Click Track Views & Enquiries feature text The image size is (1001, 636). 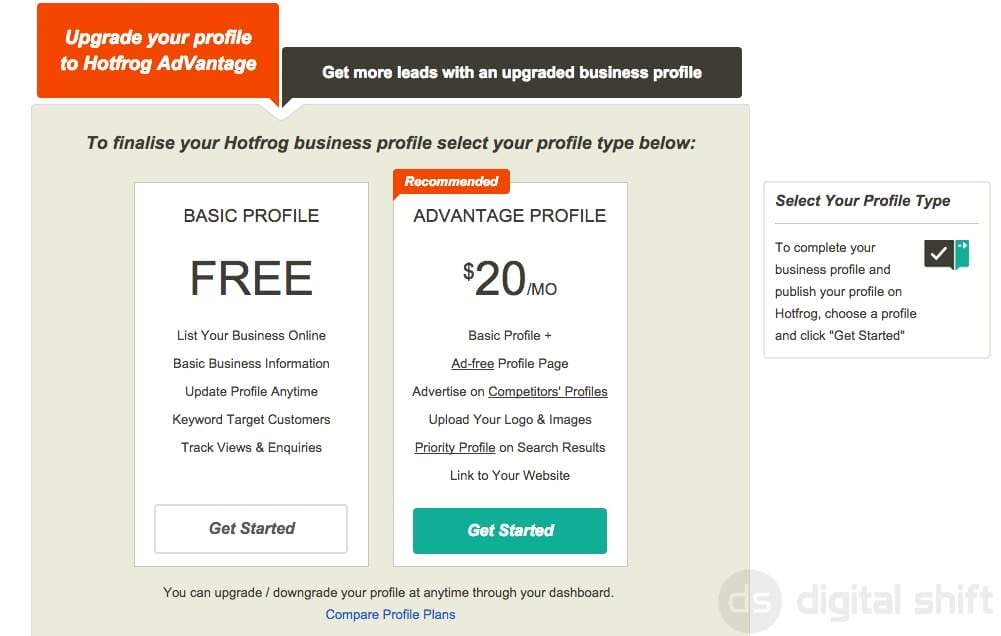[x=252, y=448]
